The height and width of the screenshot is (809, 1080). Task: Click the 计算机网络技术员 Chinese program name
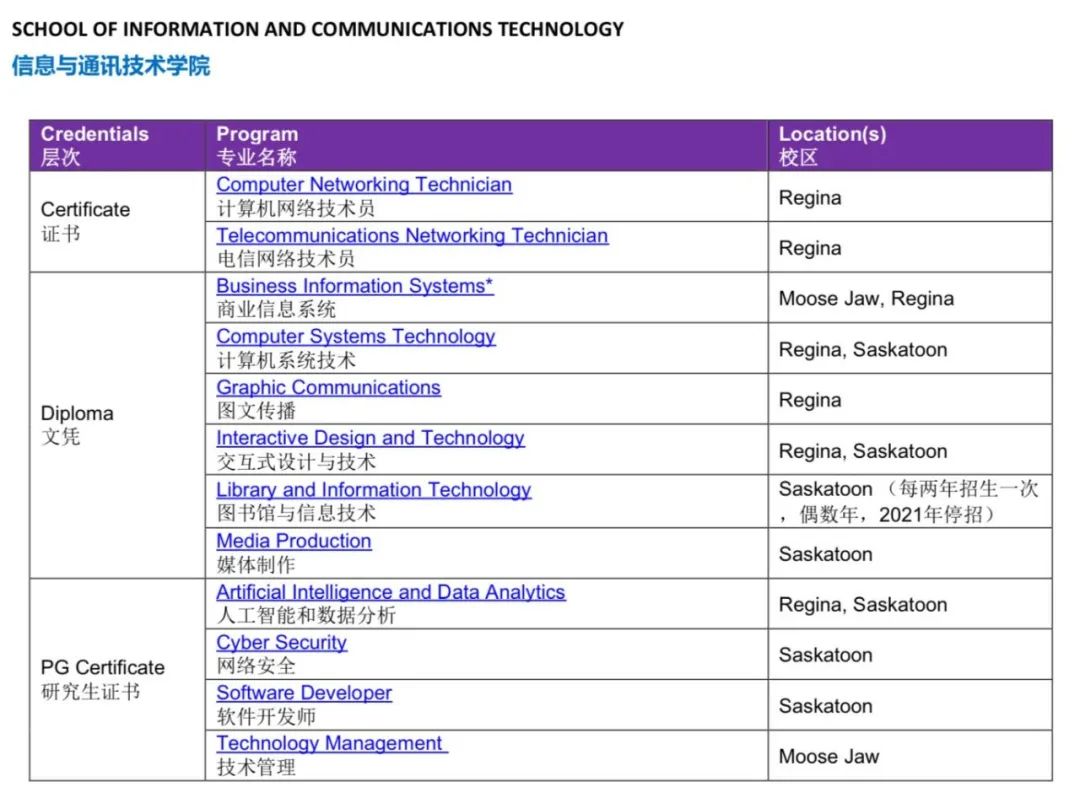(296, 208)
